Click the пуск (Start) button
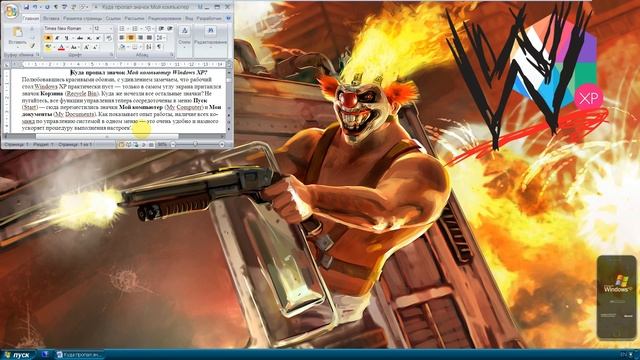 pyautogui.click(x=17, y=355)
